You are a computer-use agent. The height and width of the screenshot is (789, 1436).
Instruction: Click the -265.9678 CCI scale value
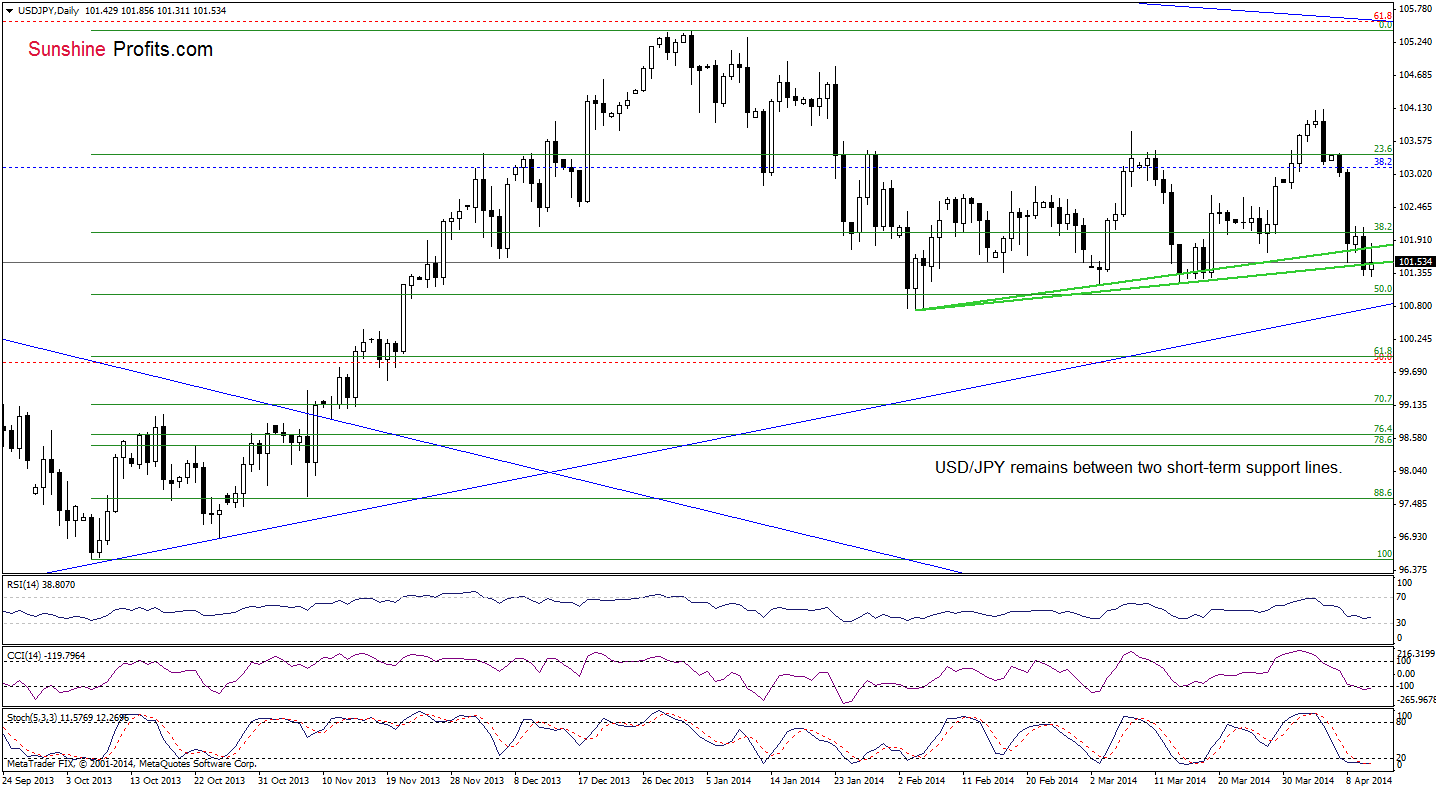pos(1416,700)
